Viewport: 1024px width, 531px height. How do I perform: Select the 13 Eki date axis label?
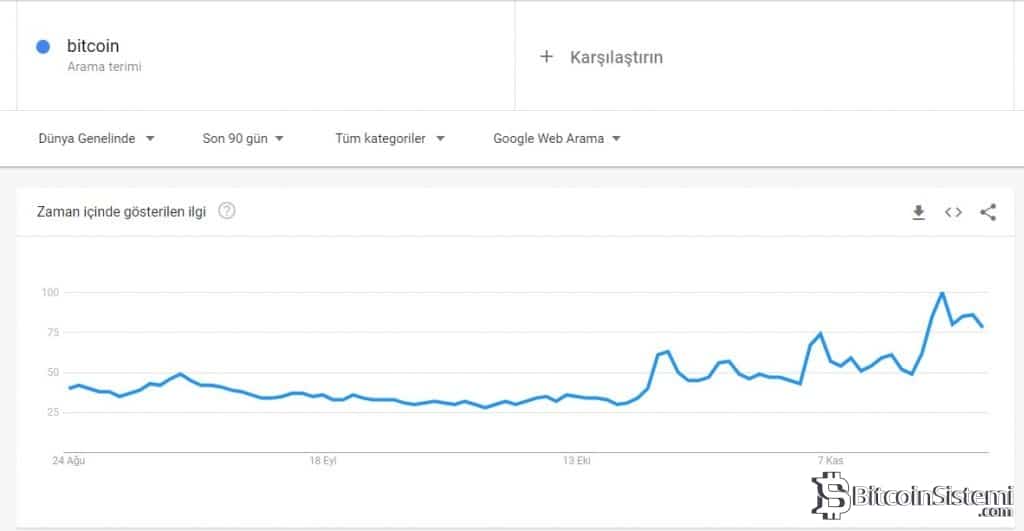point(577,461)
